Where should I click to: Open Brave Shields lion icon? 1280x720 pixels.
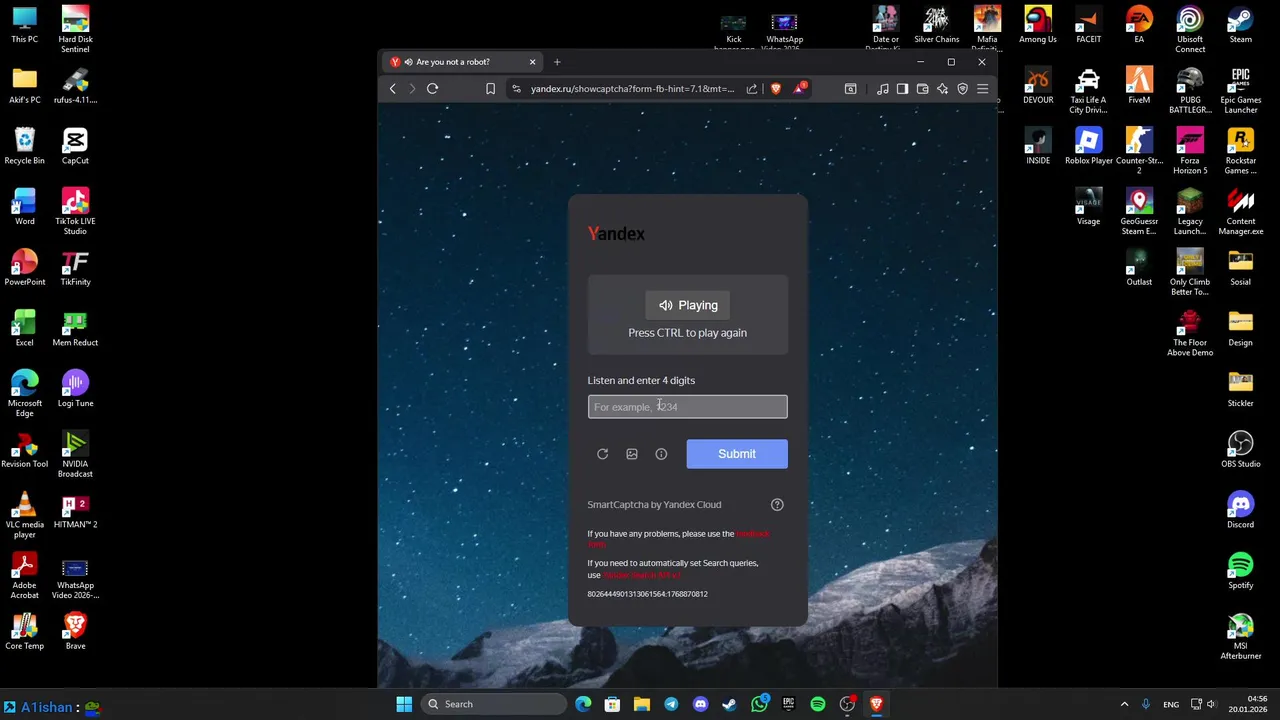(775, 89)
